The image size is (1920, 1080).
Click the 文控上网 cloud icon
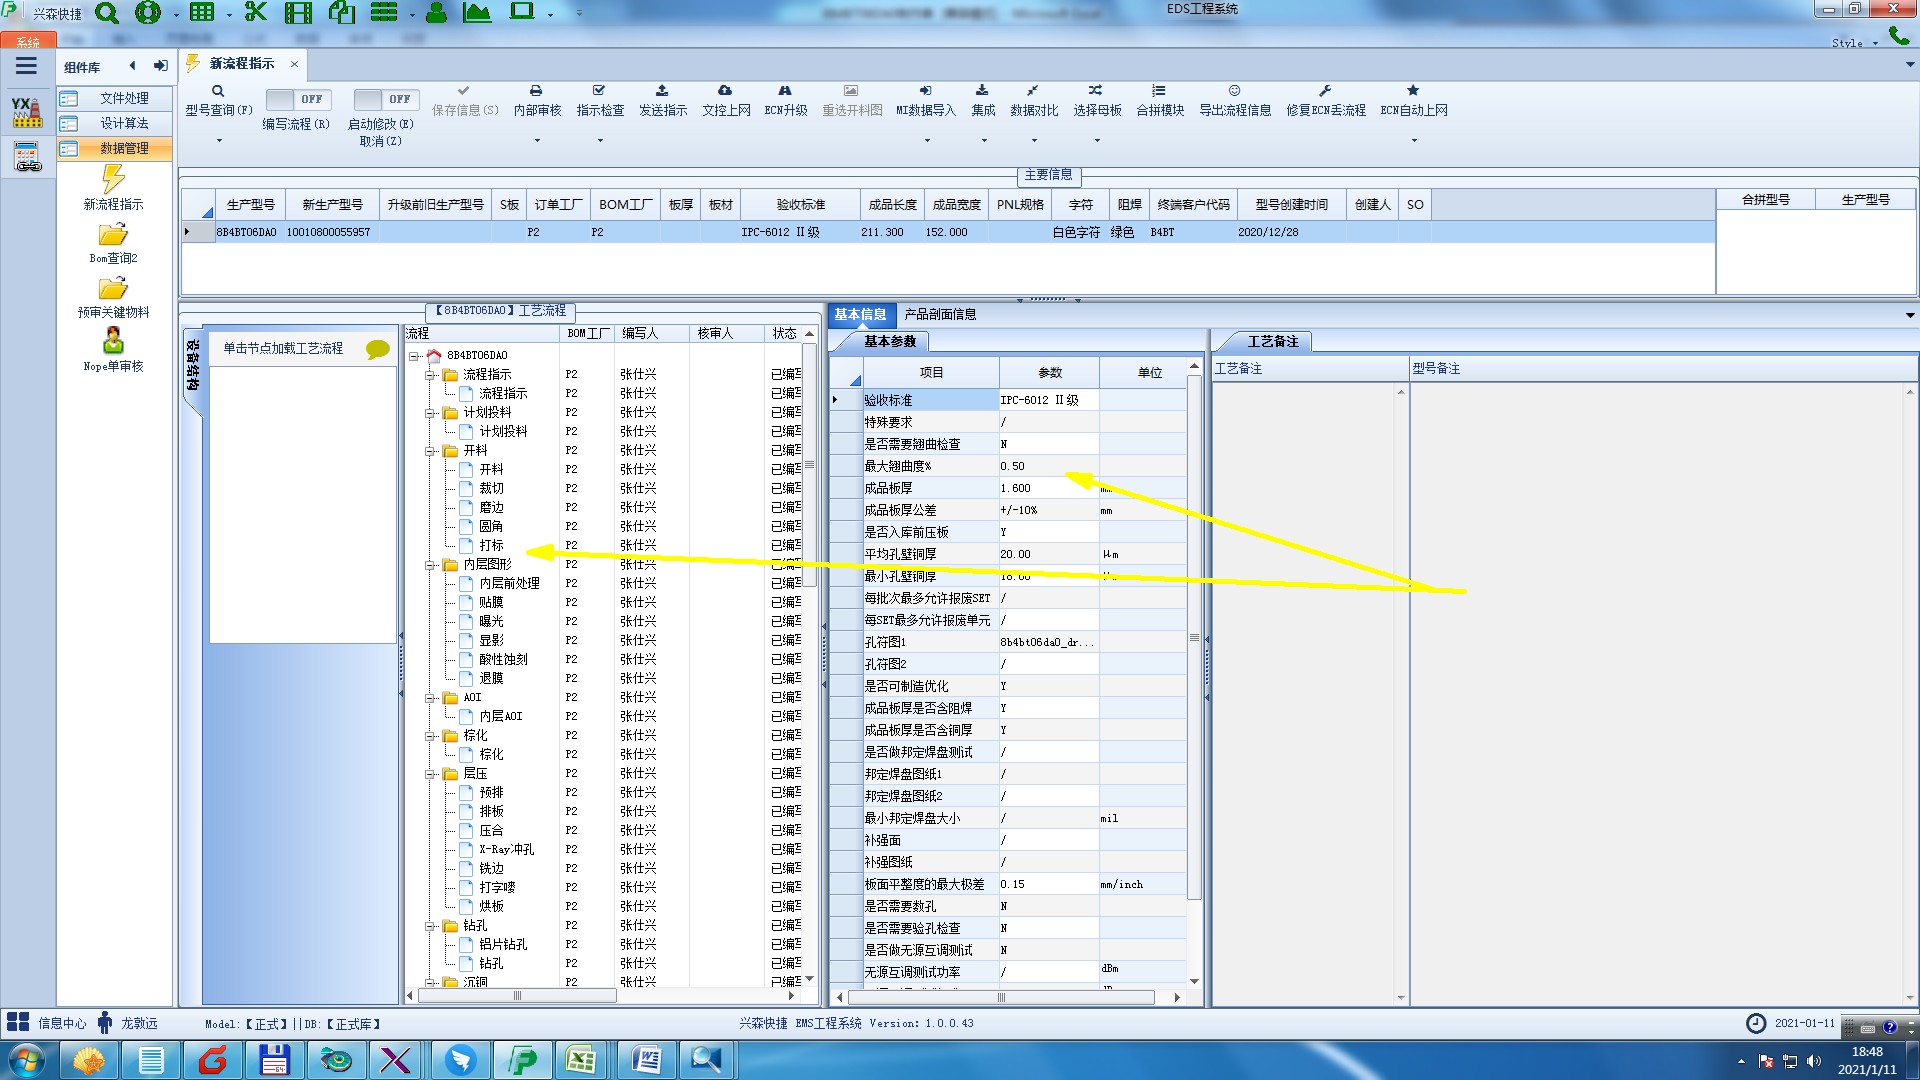[725, 91]
